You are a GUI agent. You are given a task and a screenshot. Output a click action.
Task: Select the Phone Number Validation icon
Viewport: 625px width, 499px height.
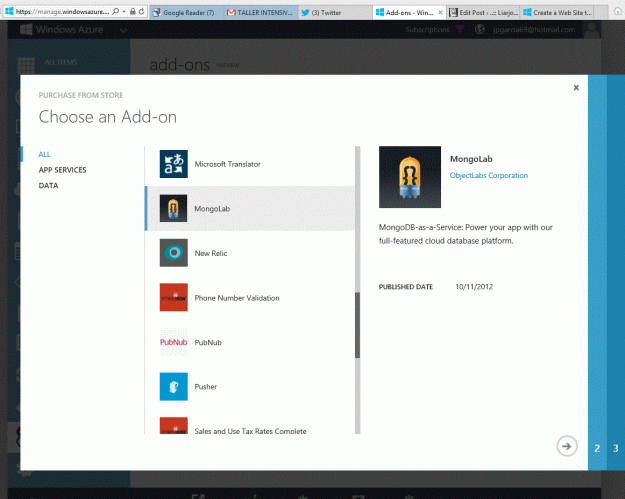click(x=174, y=297)
